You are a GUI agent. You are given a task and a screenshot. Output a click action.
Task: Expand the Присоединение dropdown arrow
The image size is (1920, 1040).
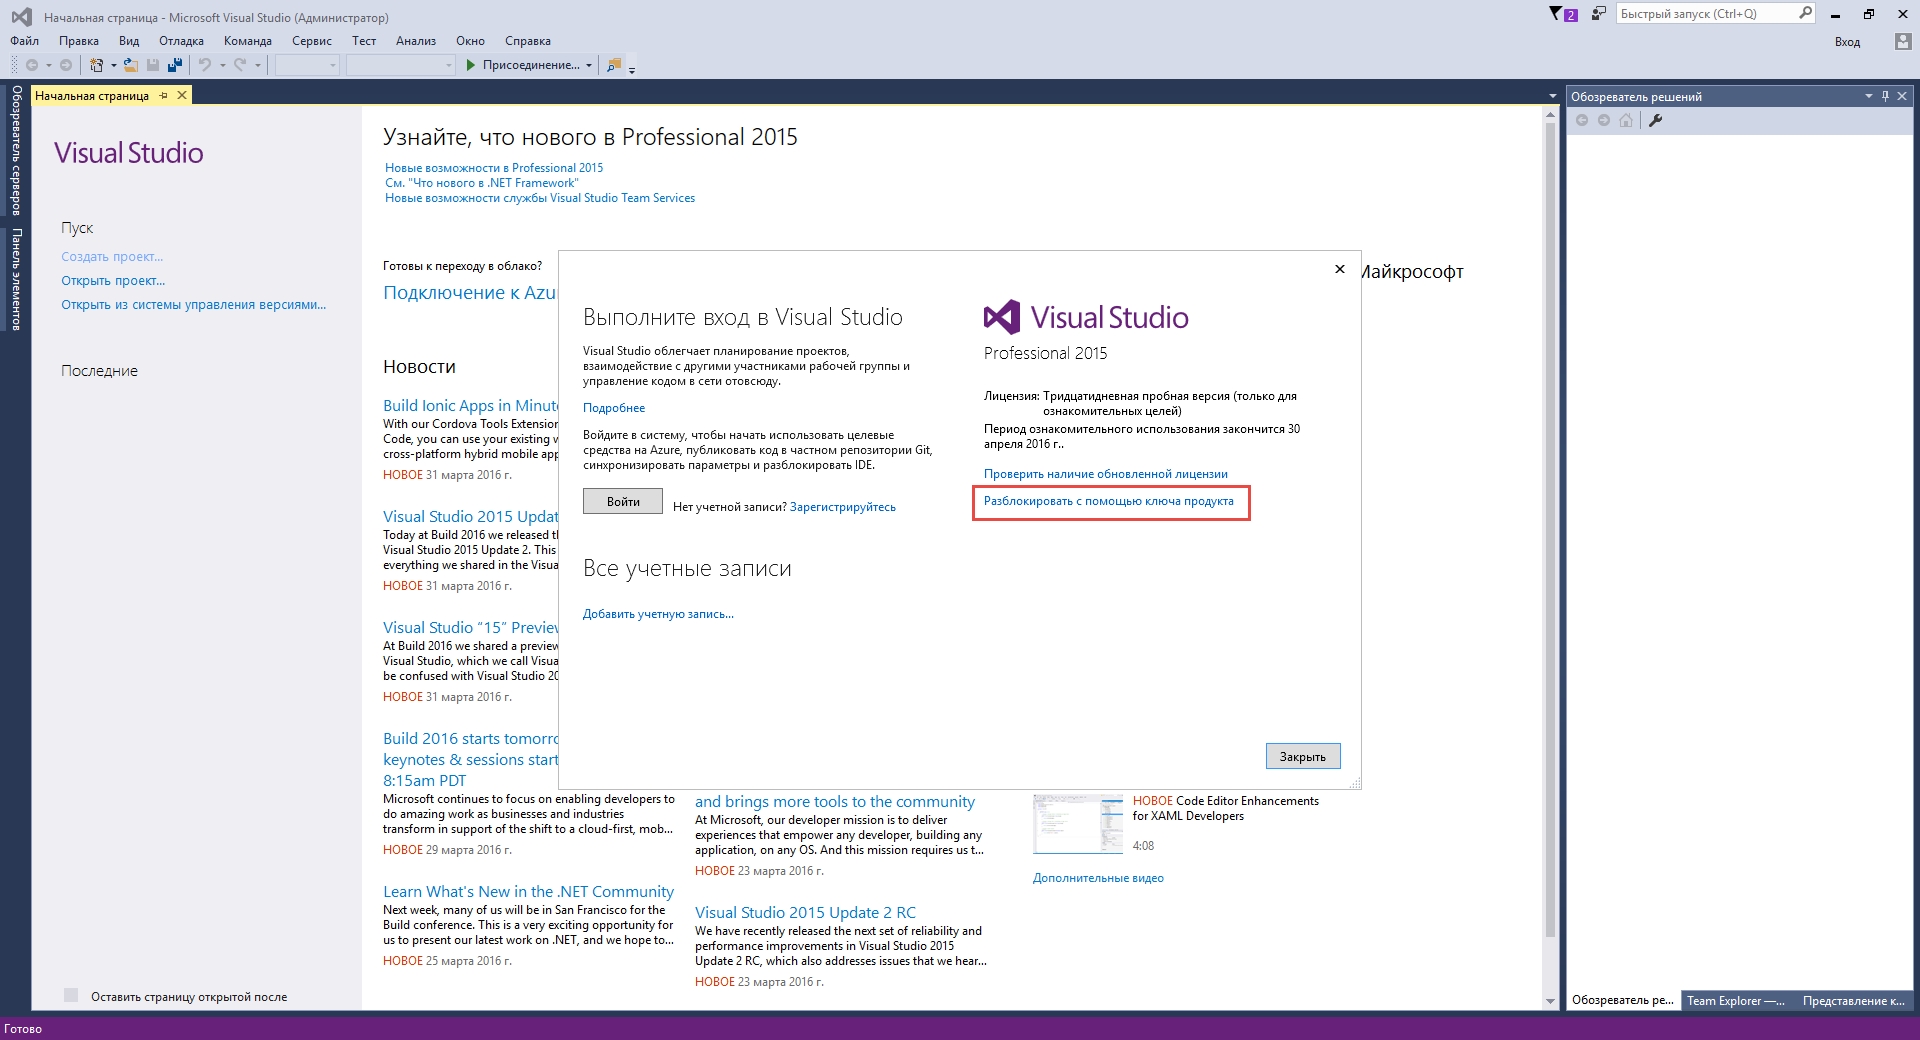(589, 65)
